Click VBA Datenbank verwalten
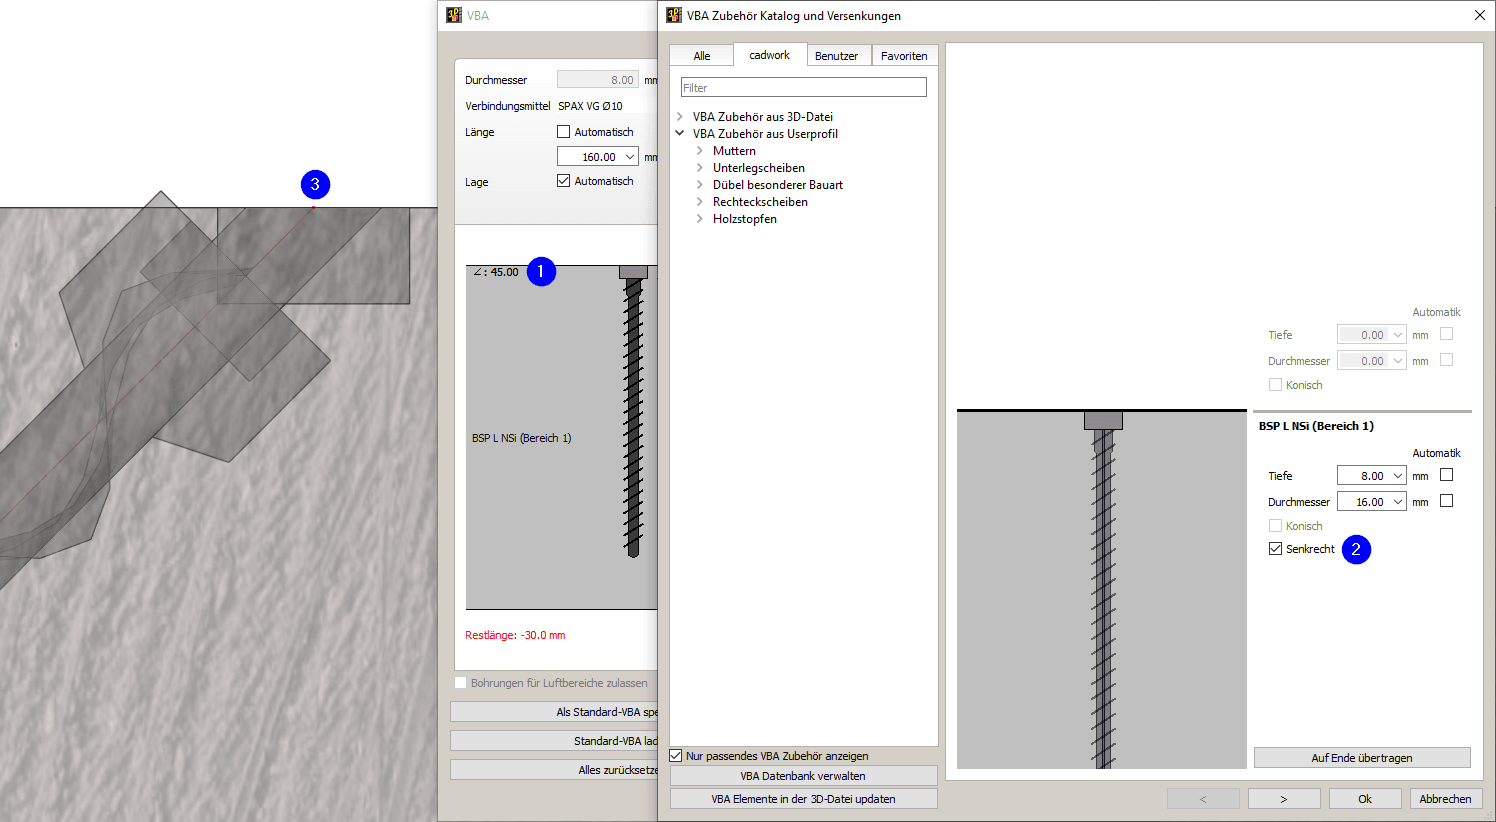This screenshot has height=822, width=1496. pyautogui.click(x=803, y=775)
